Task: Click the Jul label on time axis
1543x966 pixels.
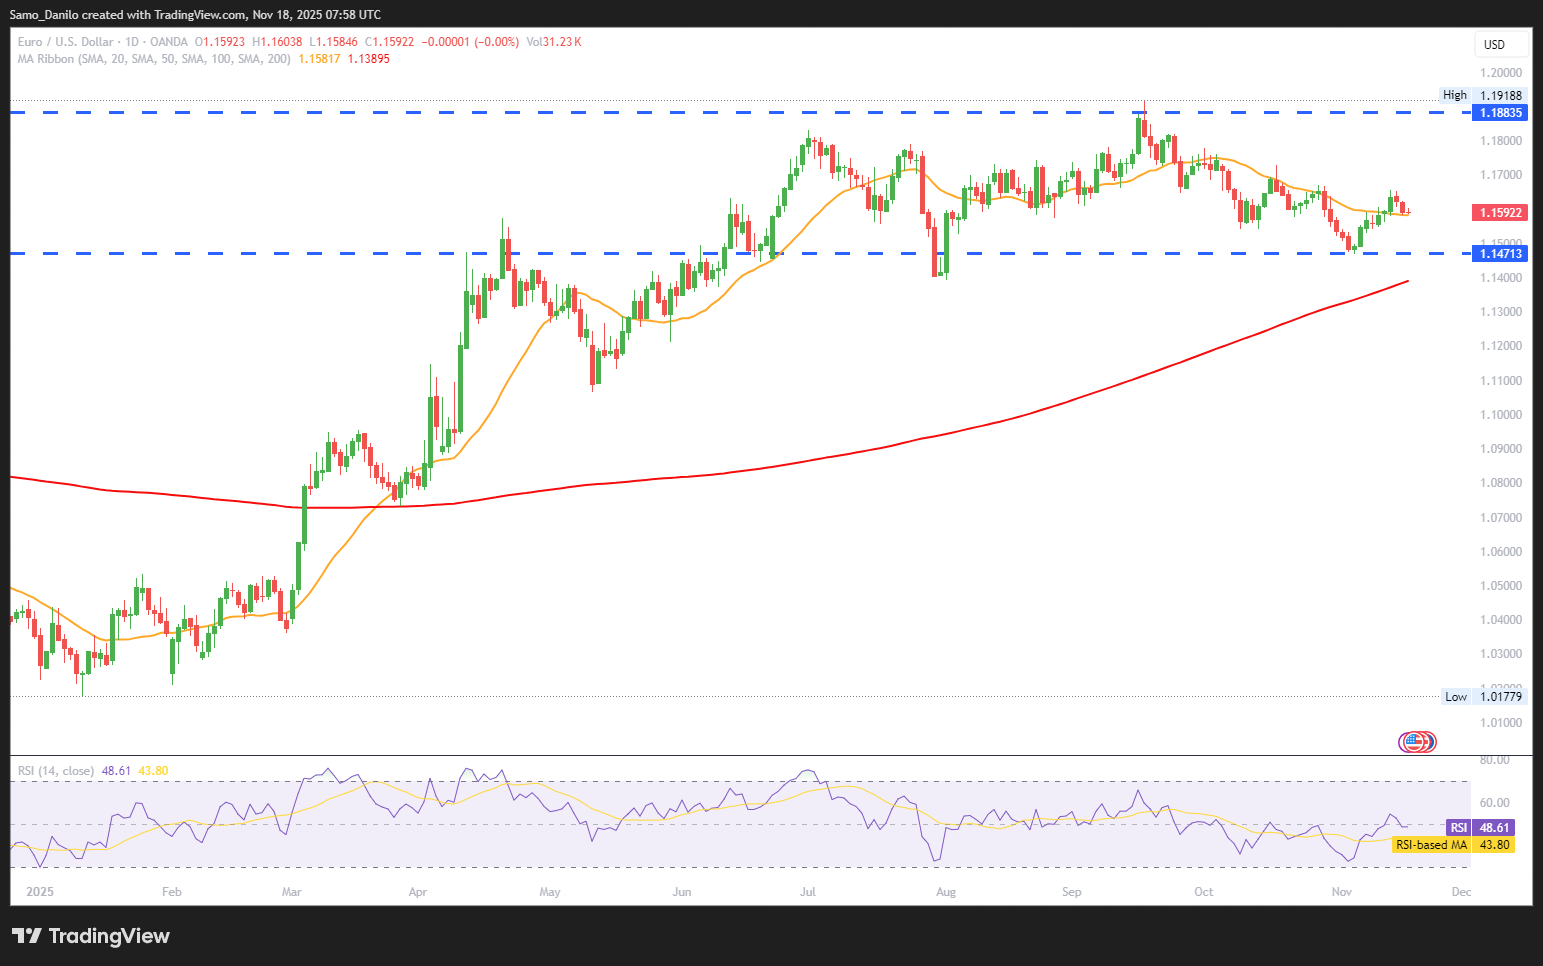Action: pos(808,891)
